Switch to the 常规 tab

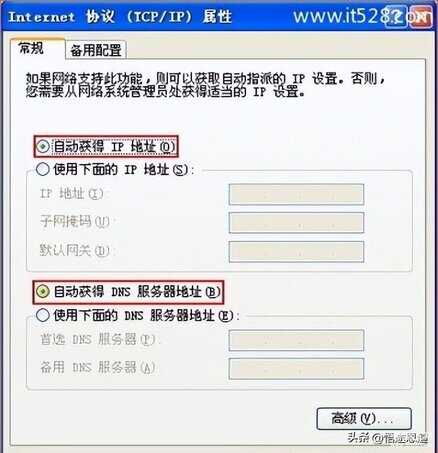[32, 49]
